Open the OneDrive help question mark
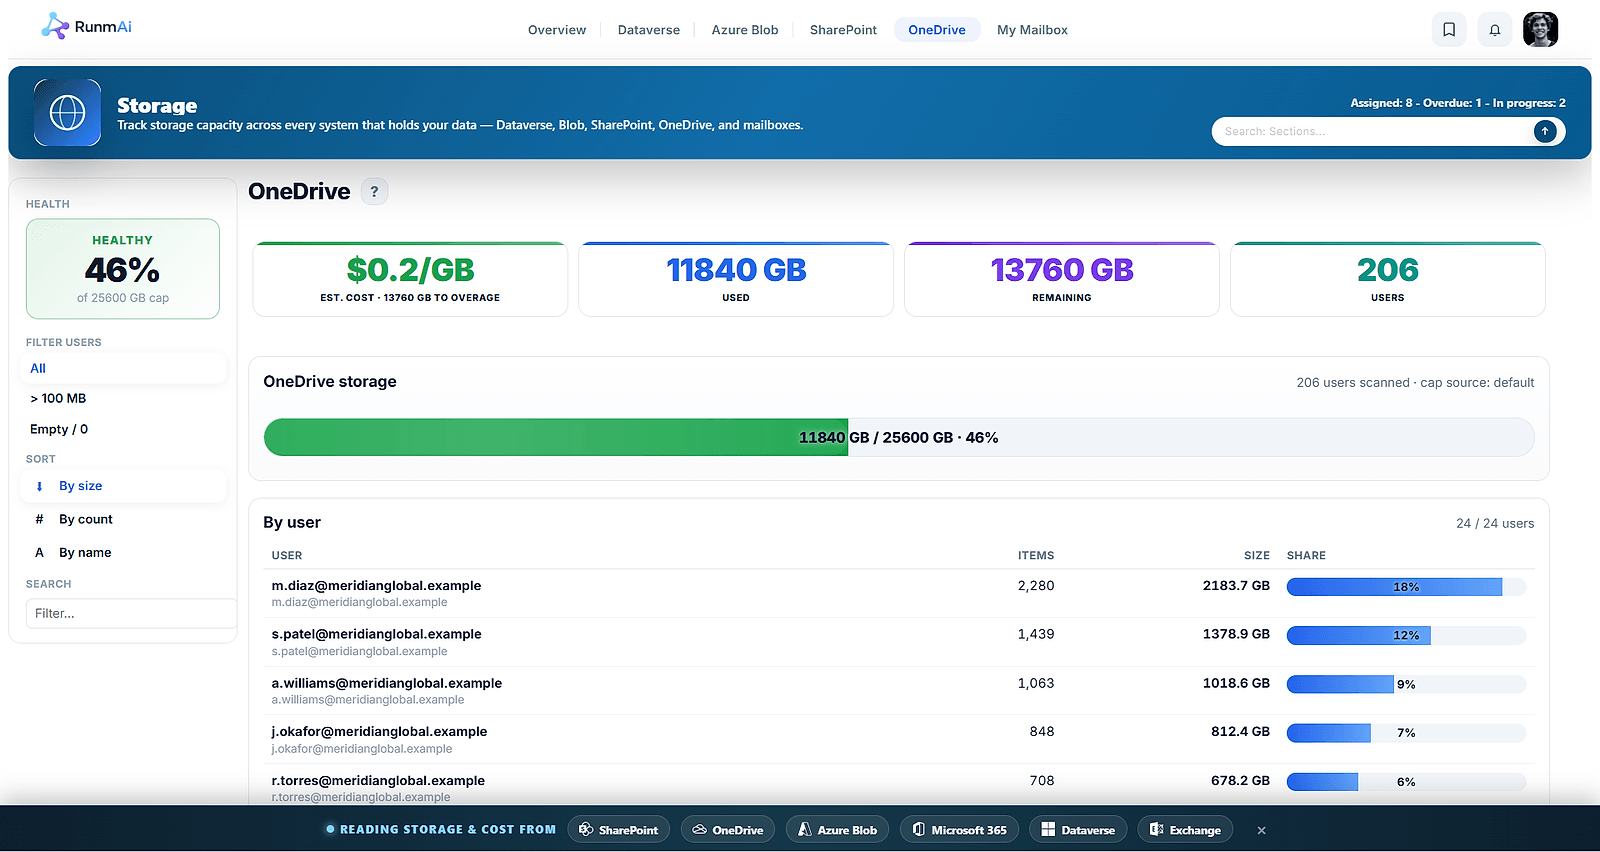Image resolution: width=1600 pixels, height=852 pixels. 374,191
